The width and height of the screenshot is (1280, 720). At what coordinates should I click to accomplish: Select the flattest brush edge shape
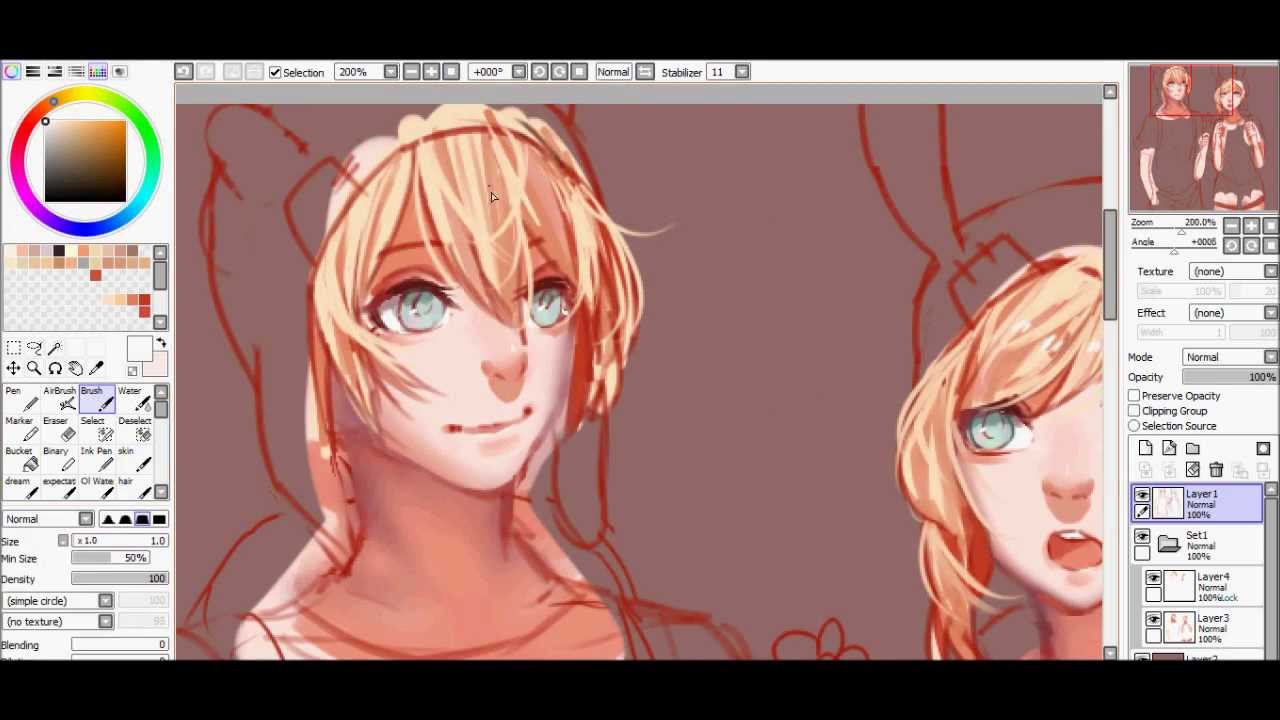[x=159, y=519]
